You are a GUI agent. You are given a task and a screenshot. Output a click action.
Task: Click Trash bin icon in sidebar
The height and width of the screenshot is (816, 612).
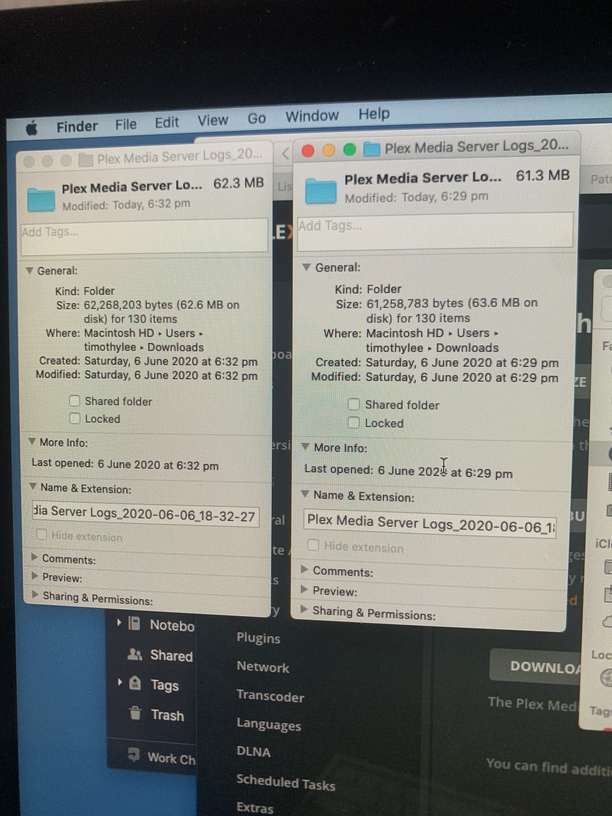[135, 712]
